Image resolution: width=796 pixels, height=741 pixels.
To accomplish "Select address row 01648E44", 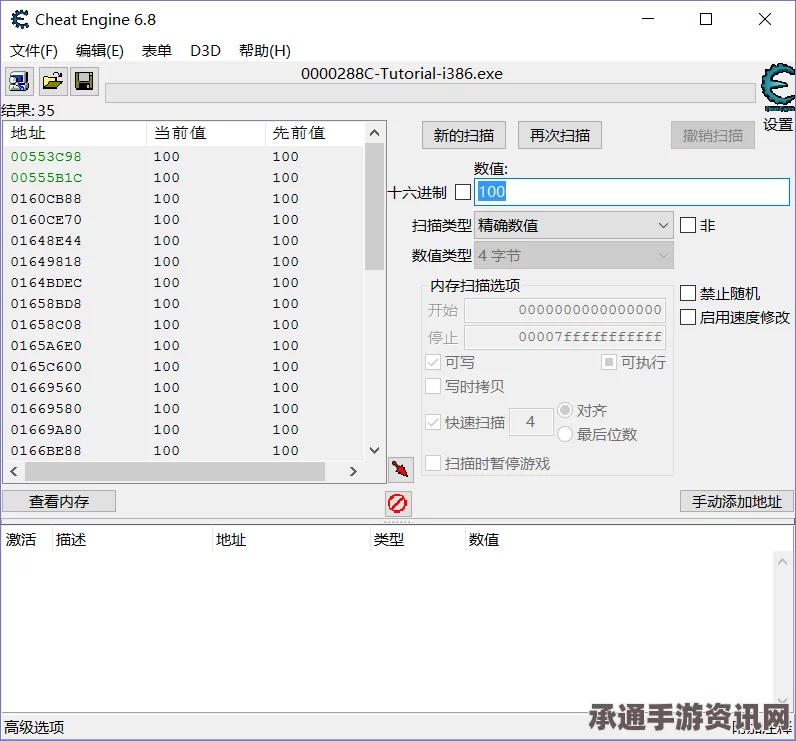I will 184,241.
